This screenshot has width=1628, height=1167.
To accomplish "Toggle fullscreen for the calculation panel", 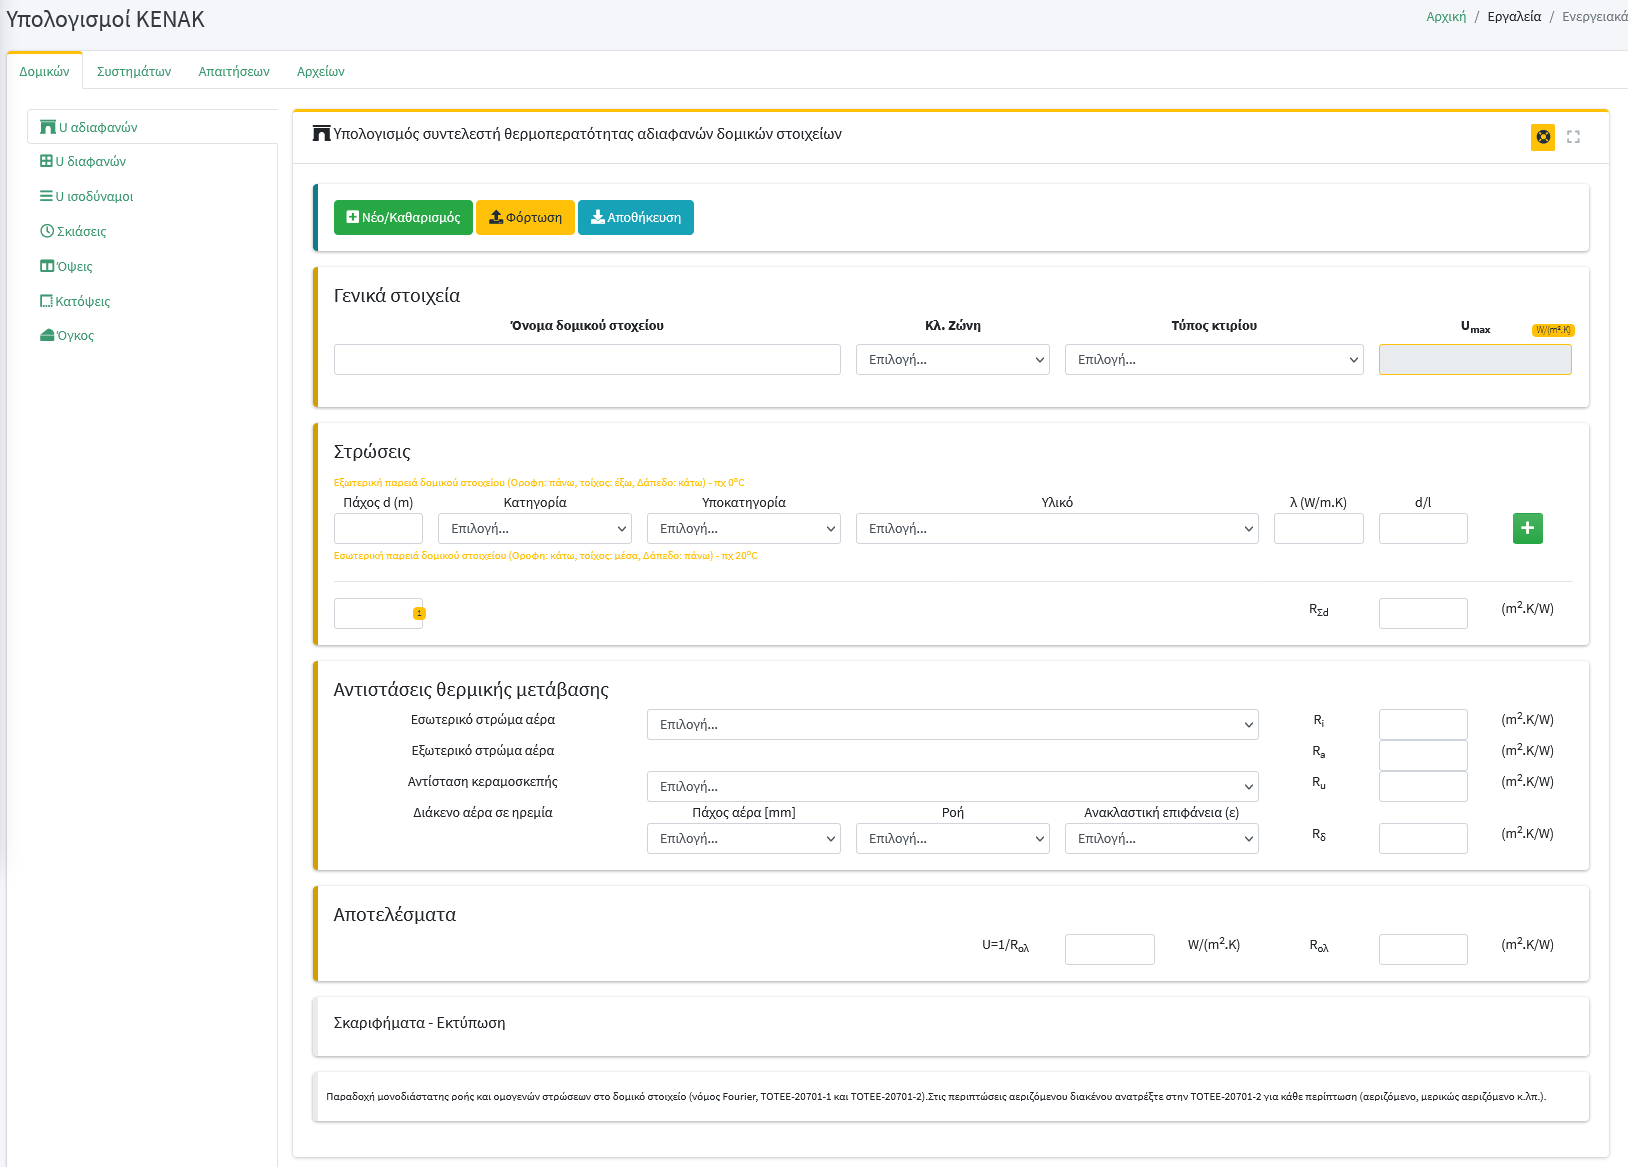I will [1573, 137].
